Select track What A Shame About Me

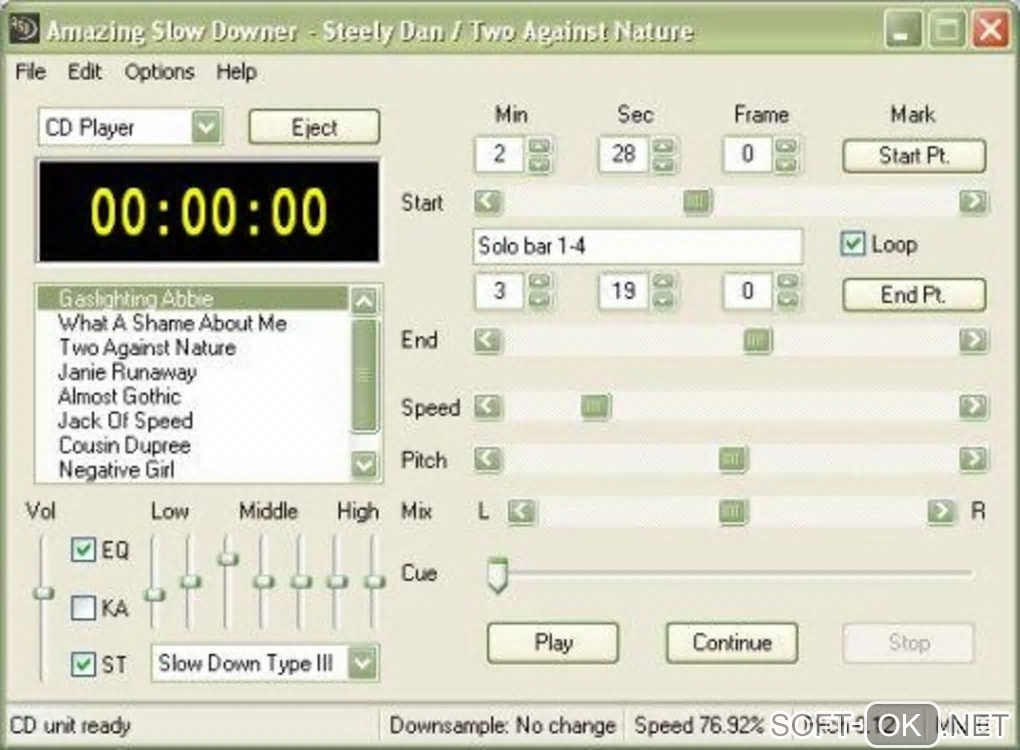pos(193,323)
